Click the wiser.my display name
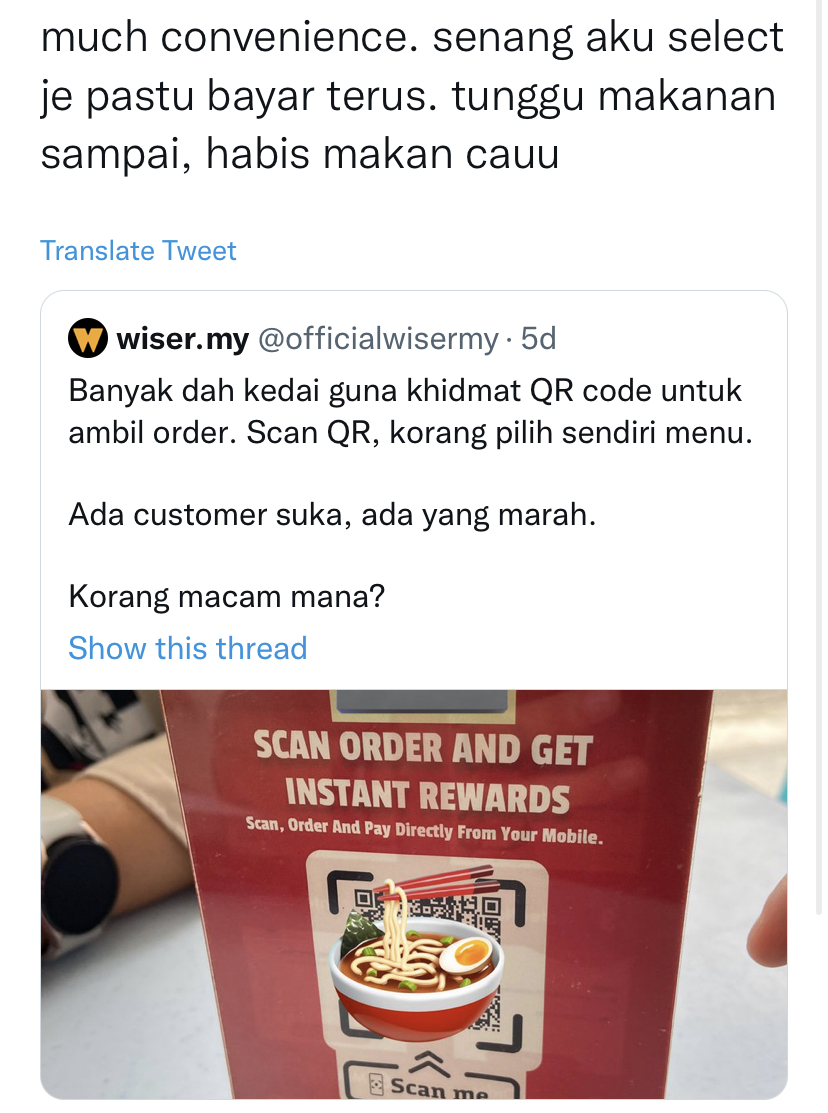 click(x=183, y=339)
